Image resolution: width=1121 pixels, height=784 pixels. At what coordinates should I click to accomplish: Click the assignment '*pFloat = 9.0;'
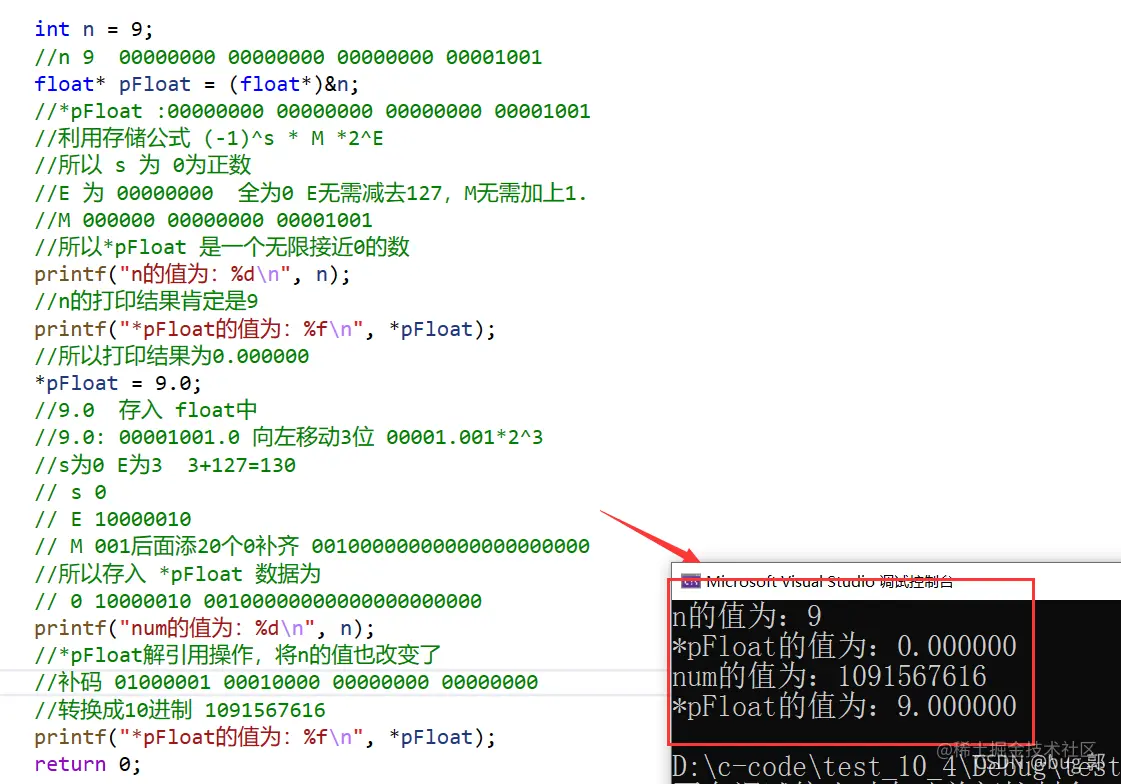(118, 383)
